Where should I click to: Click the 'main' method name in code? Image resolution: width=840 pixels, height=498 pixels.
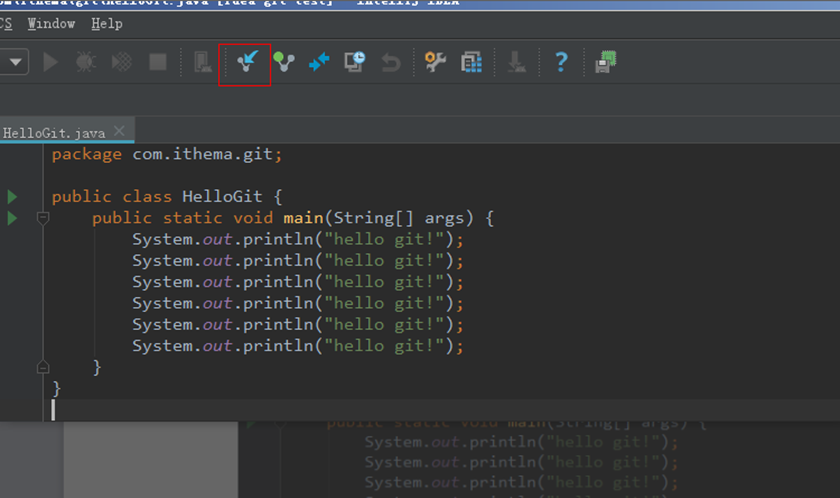coord(303,218)
